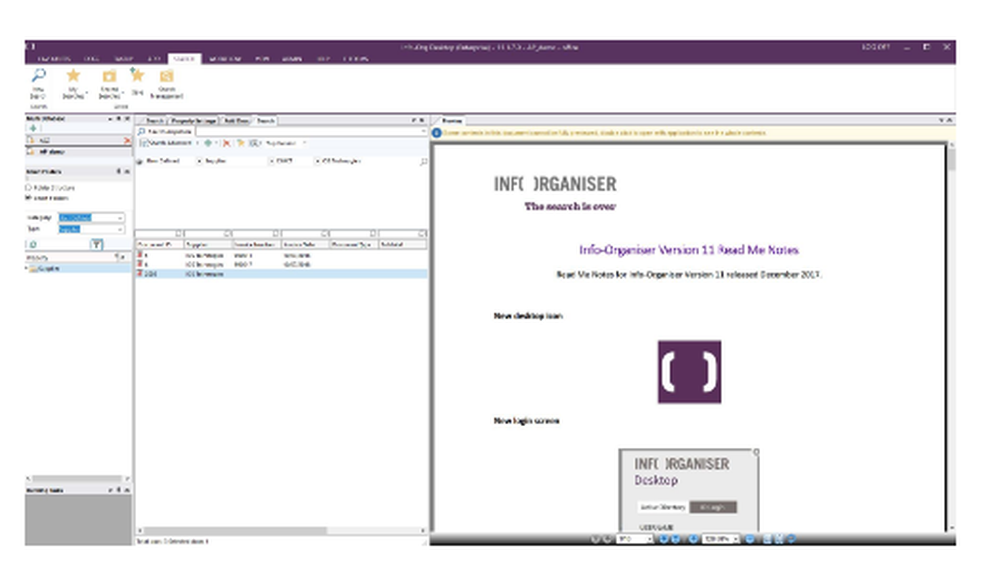The width and height of the screenshot is (1000, 582).
Task: Select the Smart Folders radio button
Action: point(28,198)
